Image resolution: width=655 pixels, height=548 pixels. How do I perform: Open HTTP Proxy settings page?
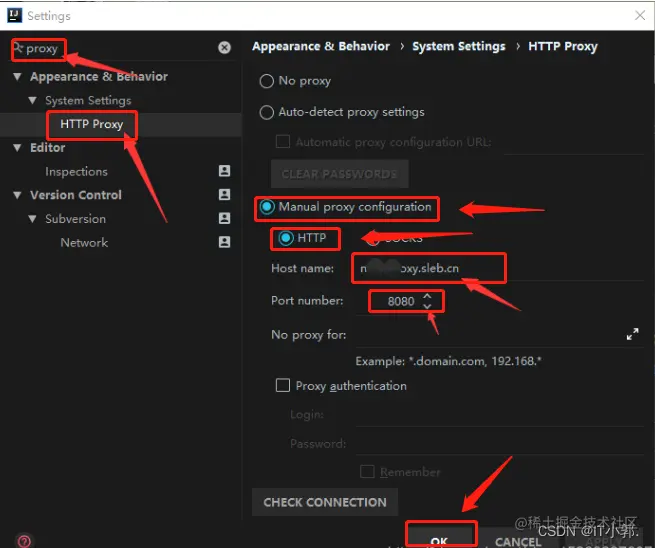(91, 124)
